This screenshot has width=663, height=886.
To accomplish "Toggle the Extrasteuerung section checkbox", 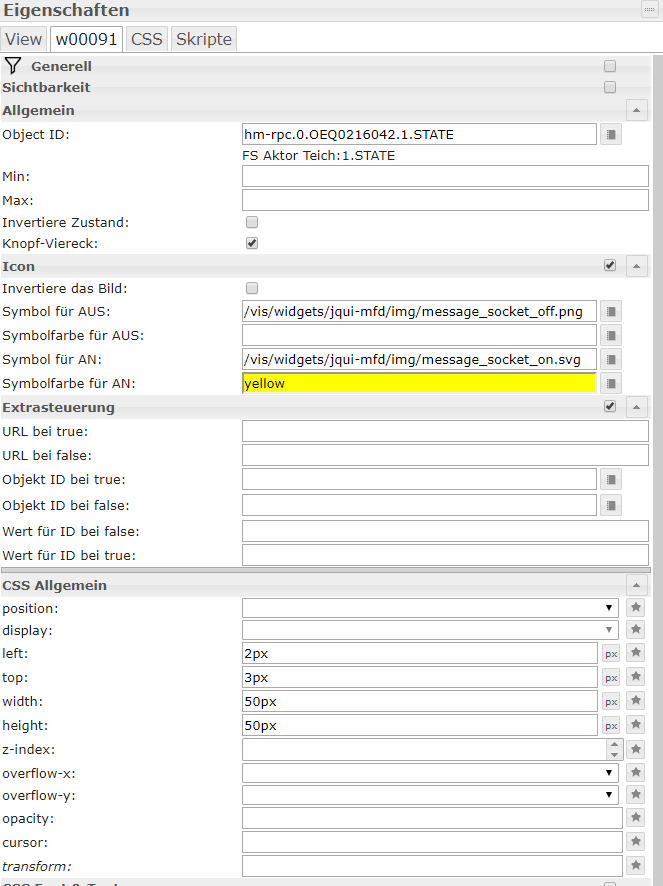I will point(610,406).
